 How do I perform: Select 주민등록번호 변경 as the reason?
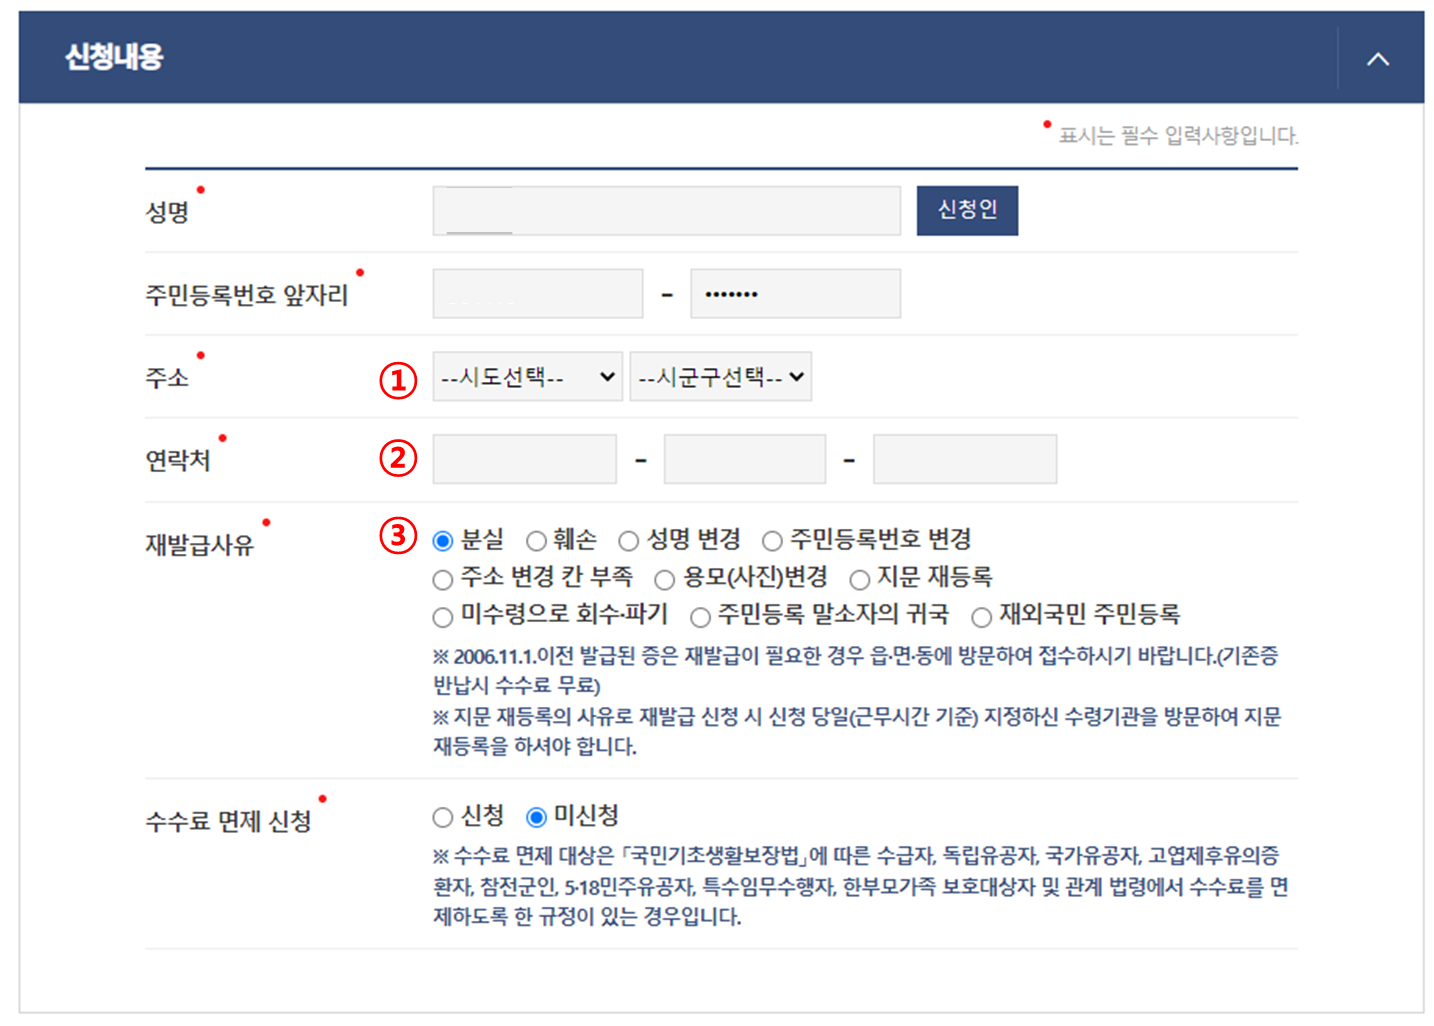pos(772,541)
